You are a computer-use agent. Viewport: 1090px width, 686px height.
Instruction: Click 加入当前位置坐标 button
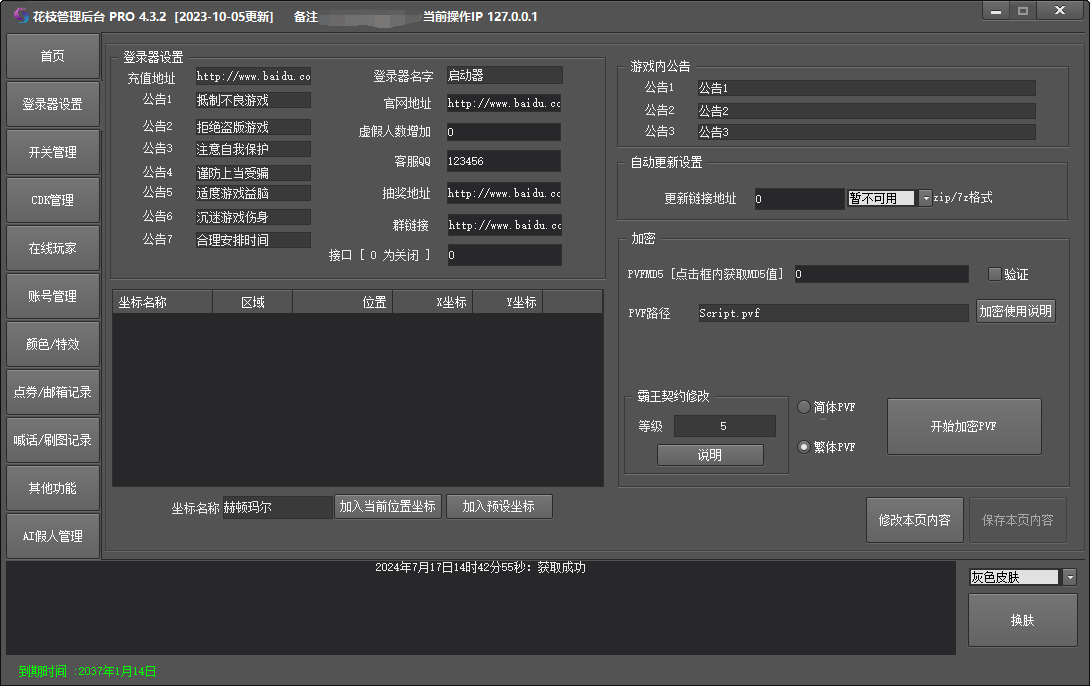tap(388, 507)
